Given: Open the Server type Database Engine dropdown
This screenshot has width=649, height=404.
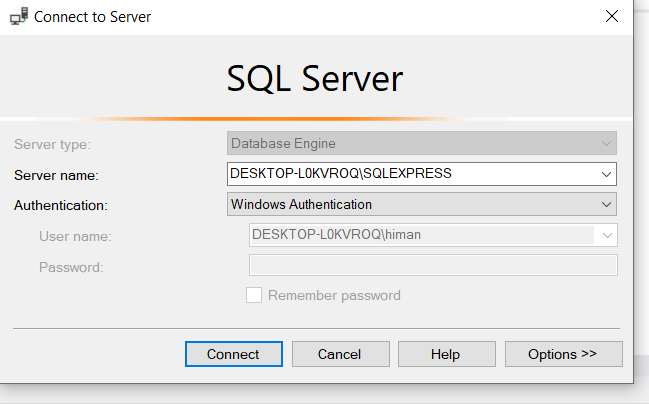Looking at the screenshot, I should click(422, 143).
